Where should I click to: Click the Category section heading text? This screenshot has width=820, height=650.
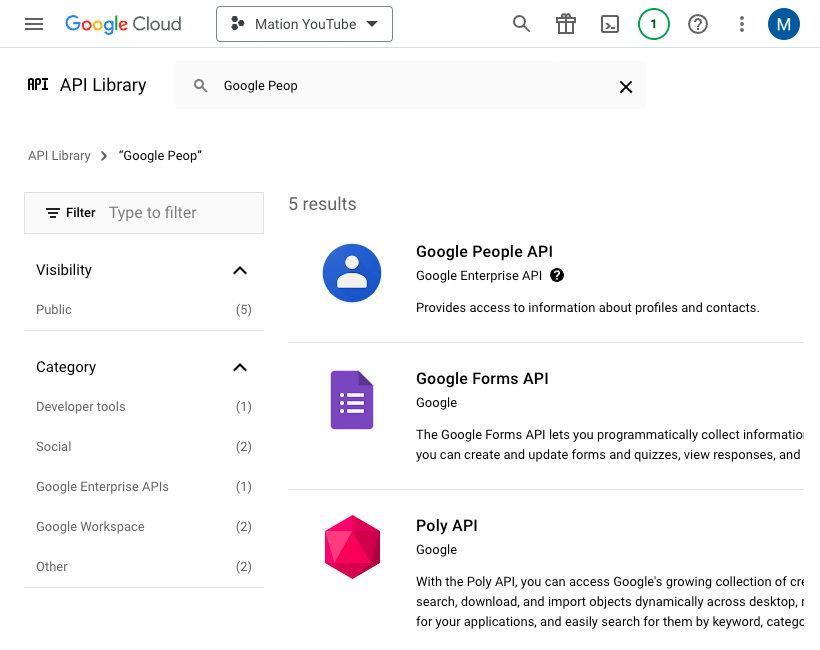click(x=66, y=367)
